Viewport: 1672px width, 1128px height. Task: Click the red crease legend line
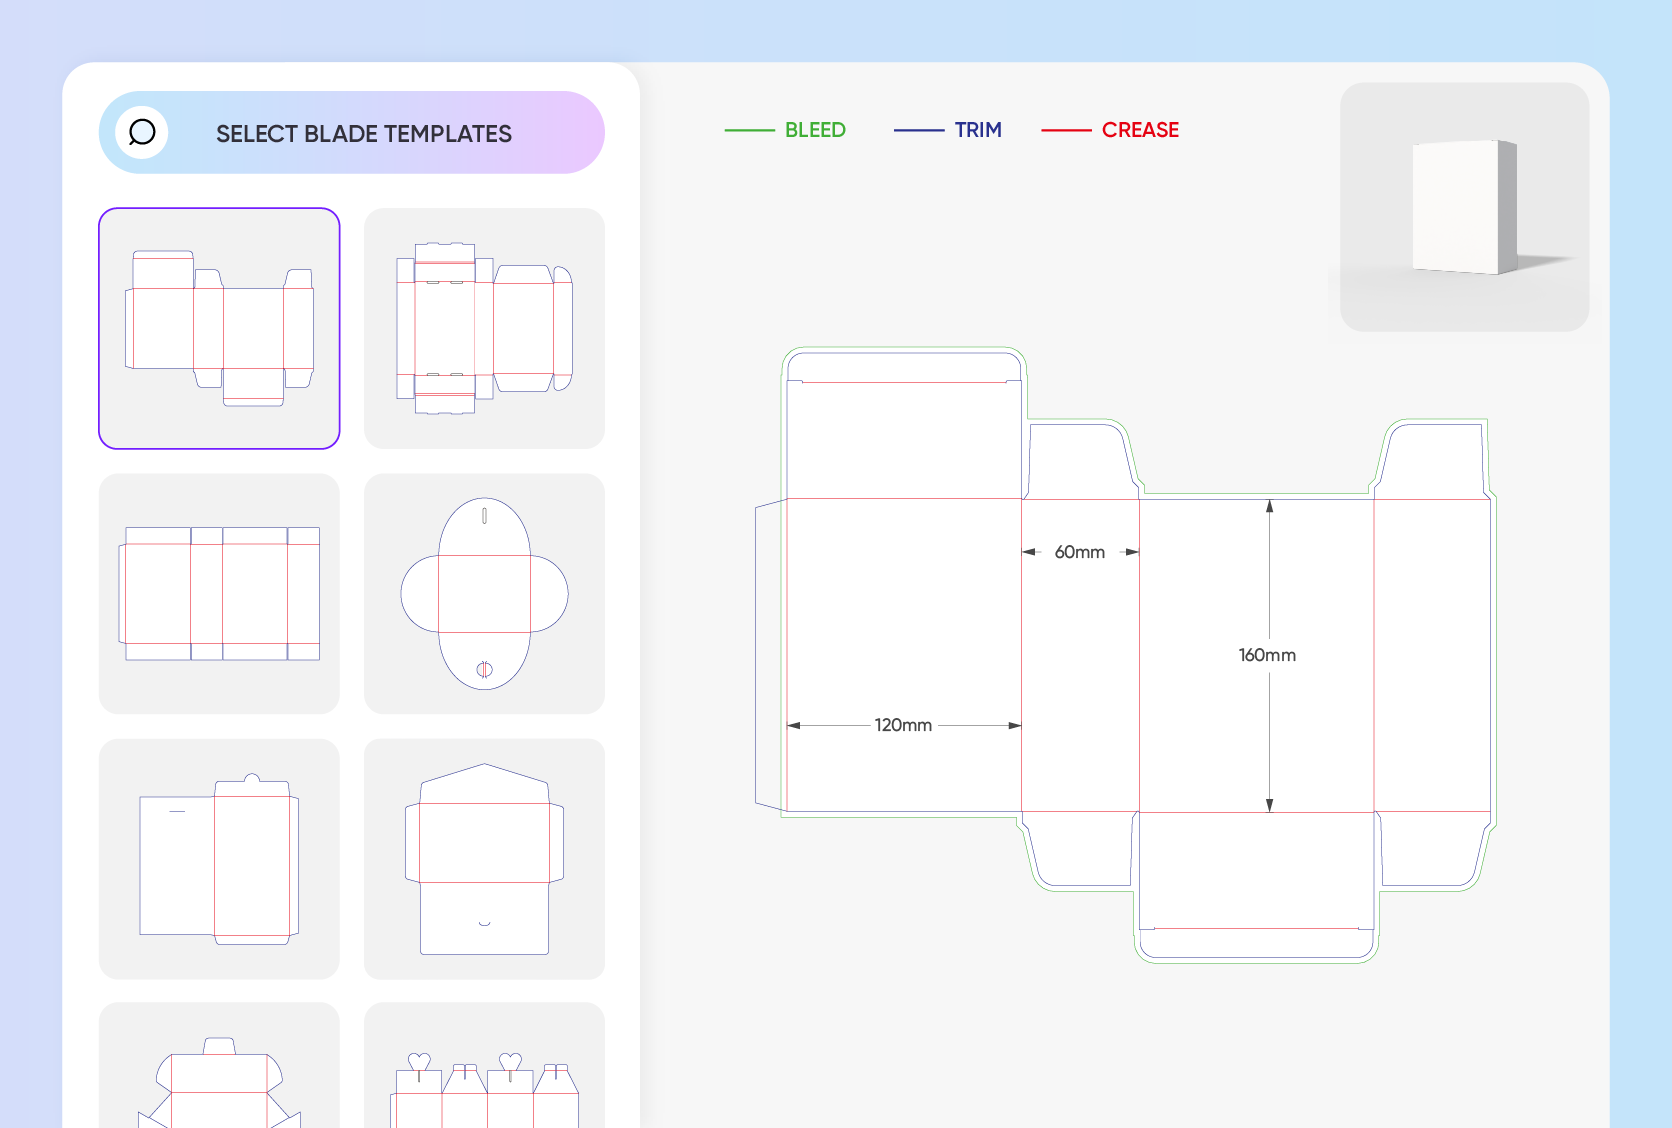click(x=1066, y=130)
